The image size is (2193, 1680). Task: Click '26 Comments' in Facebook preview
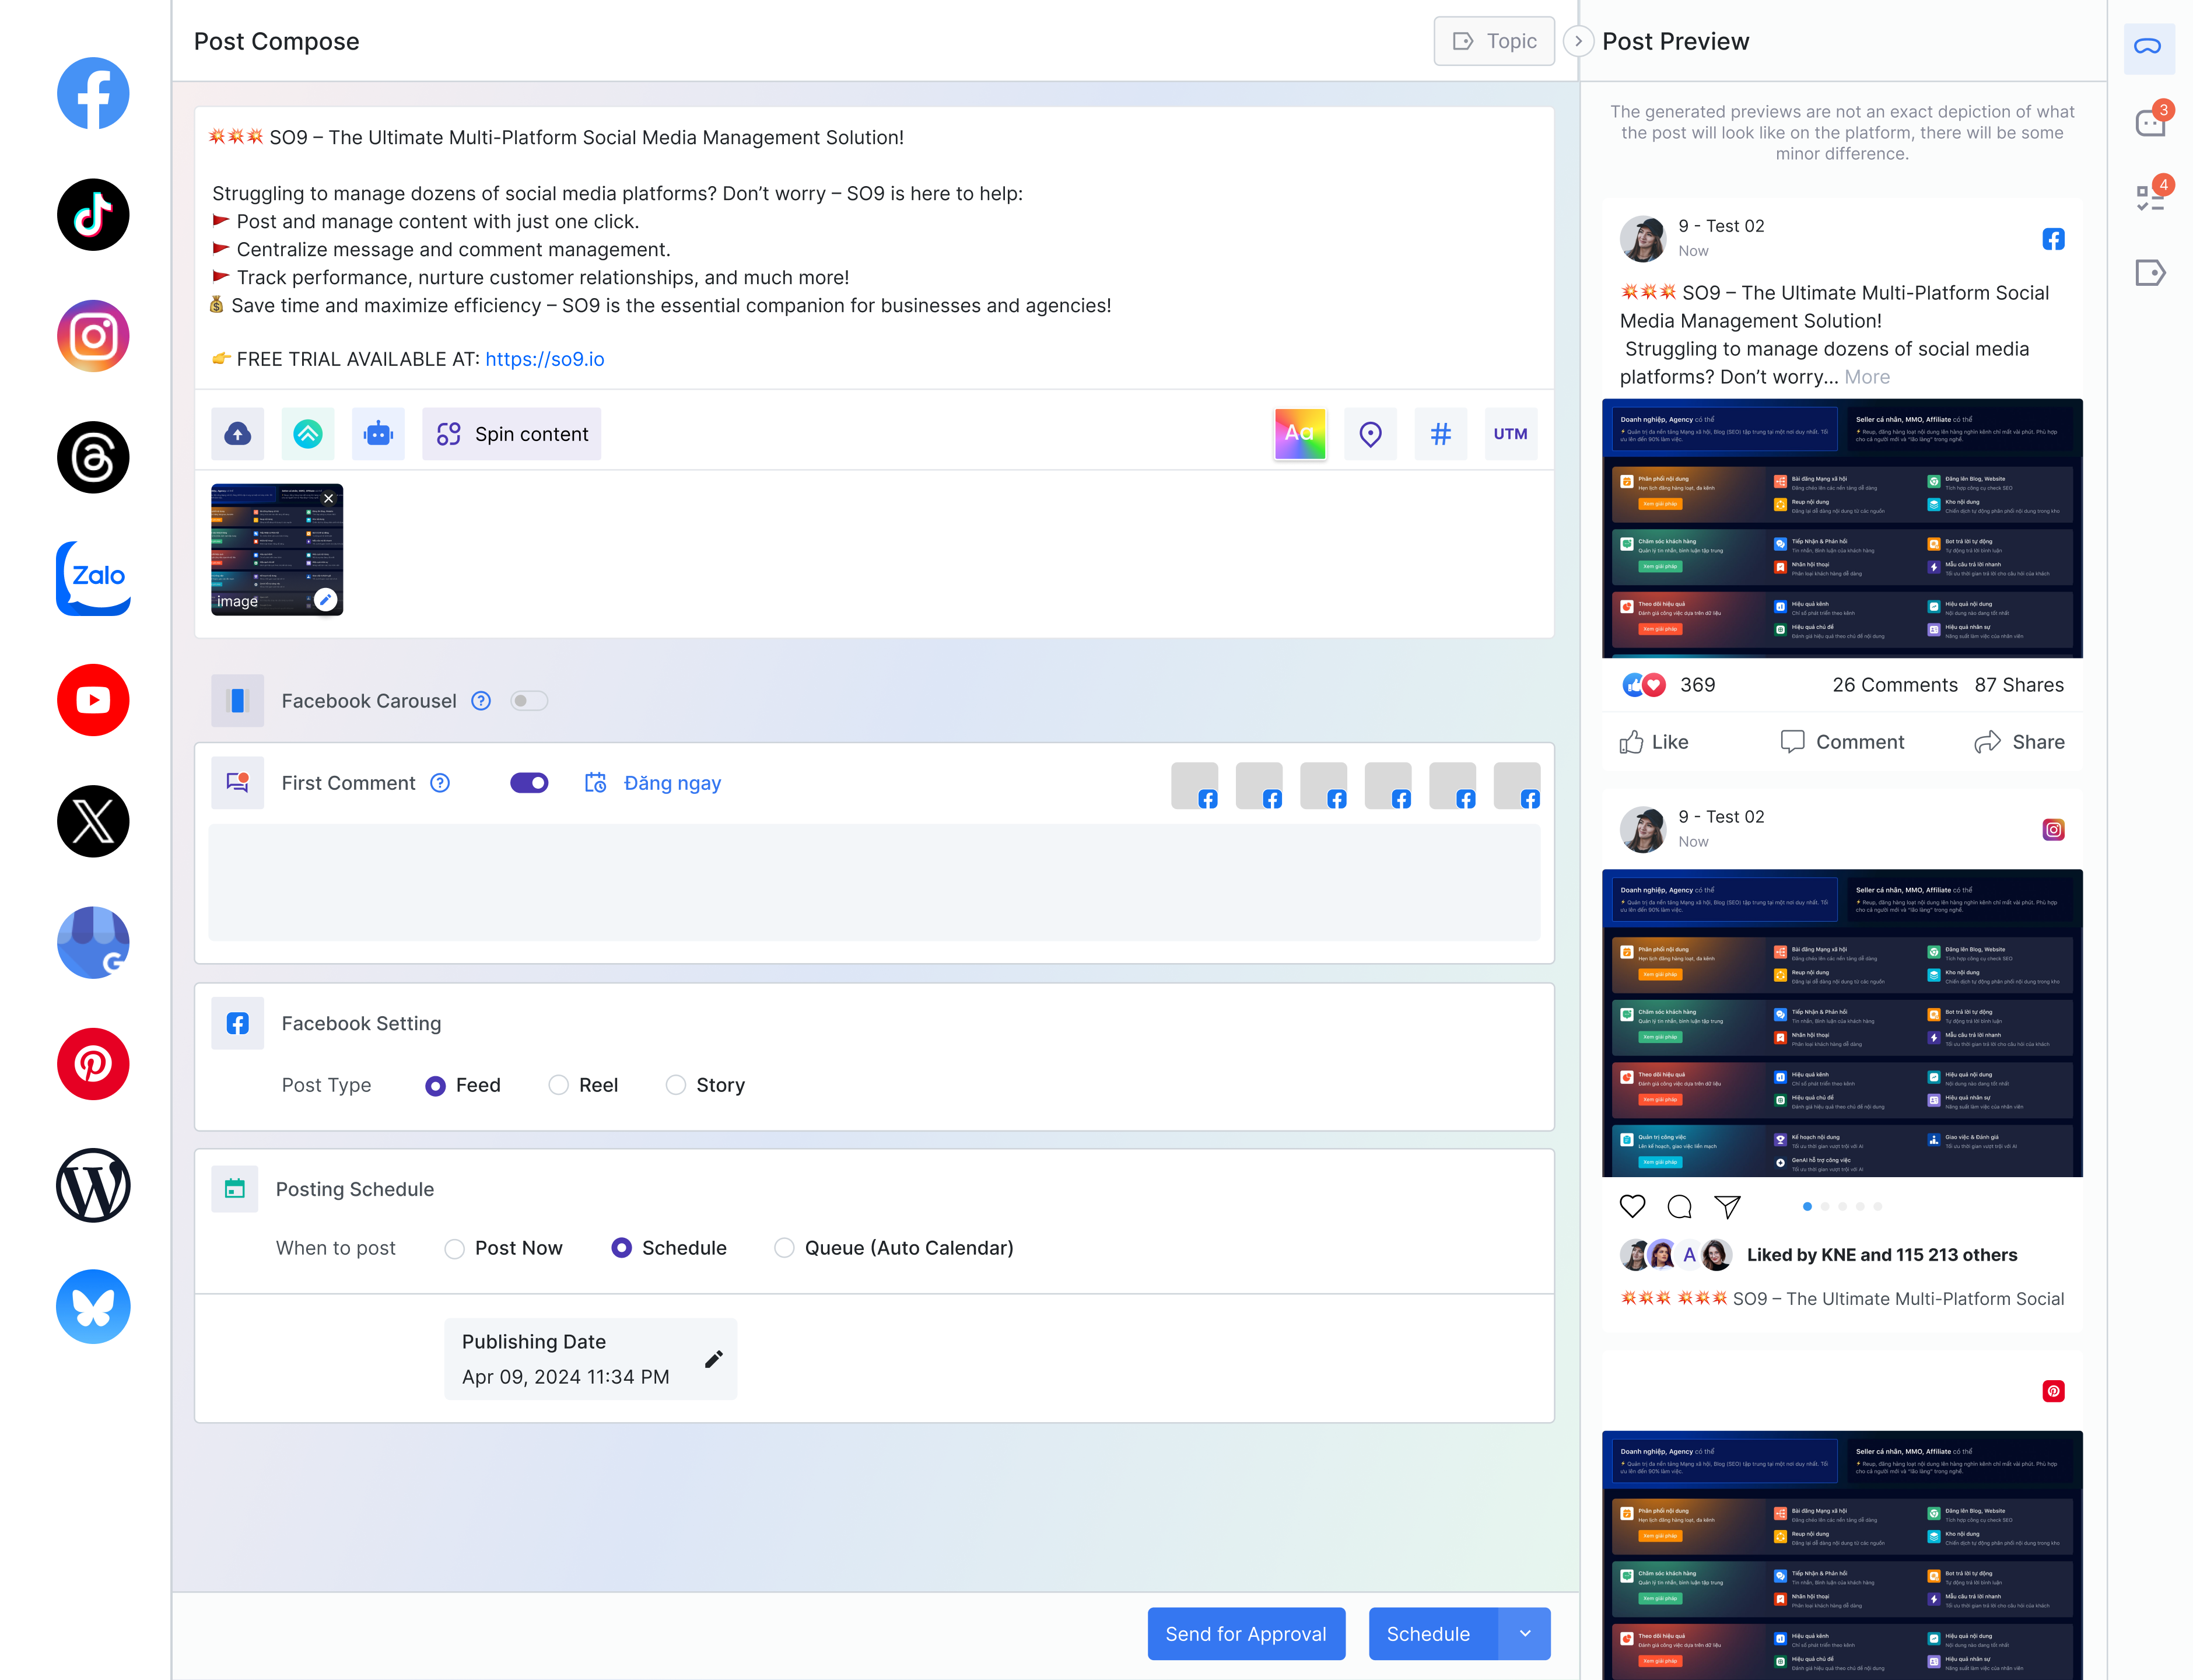(x=1895, y=685)
